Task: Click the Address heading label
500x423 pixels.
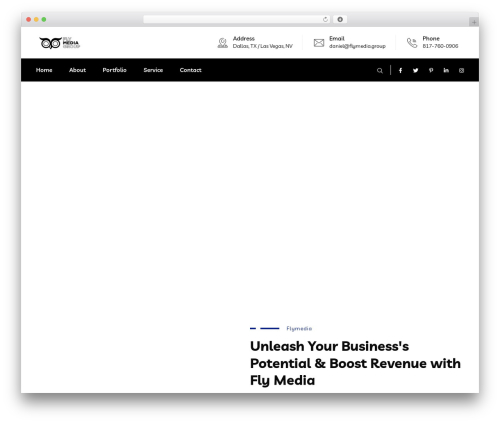Action: click(244, 39)
